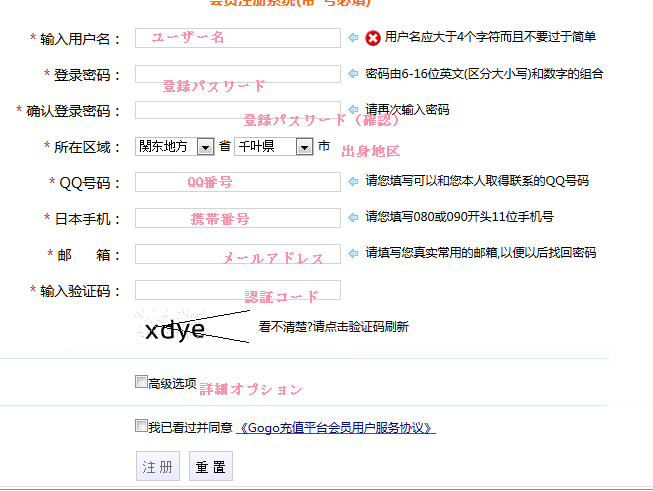Enable the 高级选项 advanced options checkbox

(x=141, y=382)
